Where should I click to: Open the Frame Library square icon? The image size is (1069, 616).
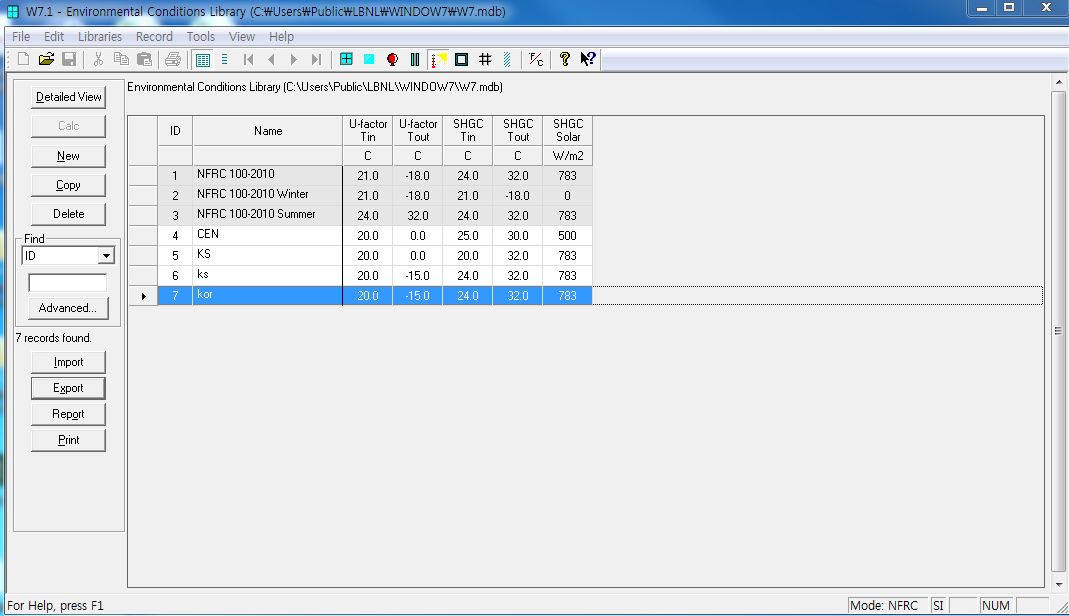point(462,60)
